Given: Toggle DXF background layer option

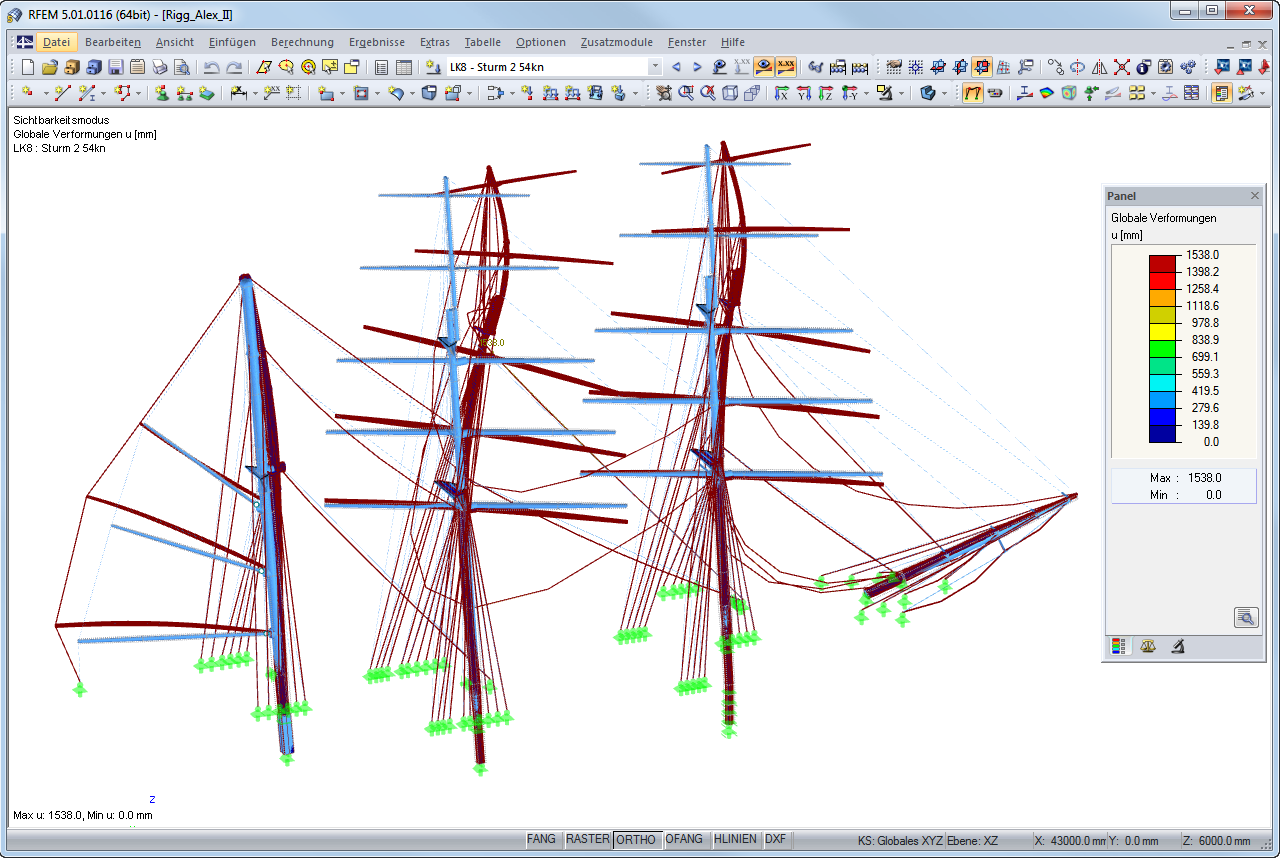Looking at the screenshot, I should (776, 840).
